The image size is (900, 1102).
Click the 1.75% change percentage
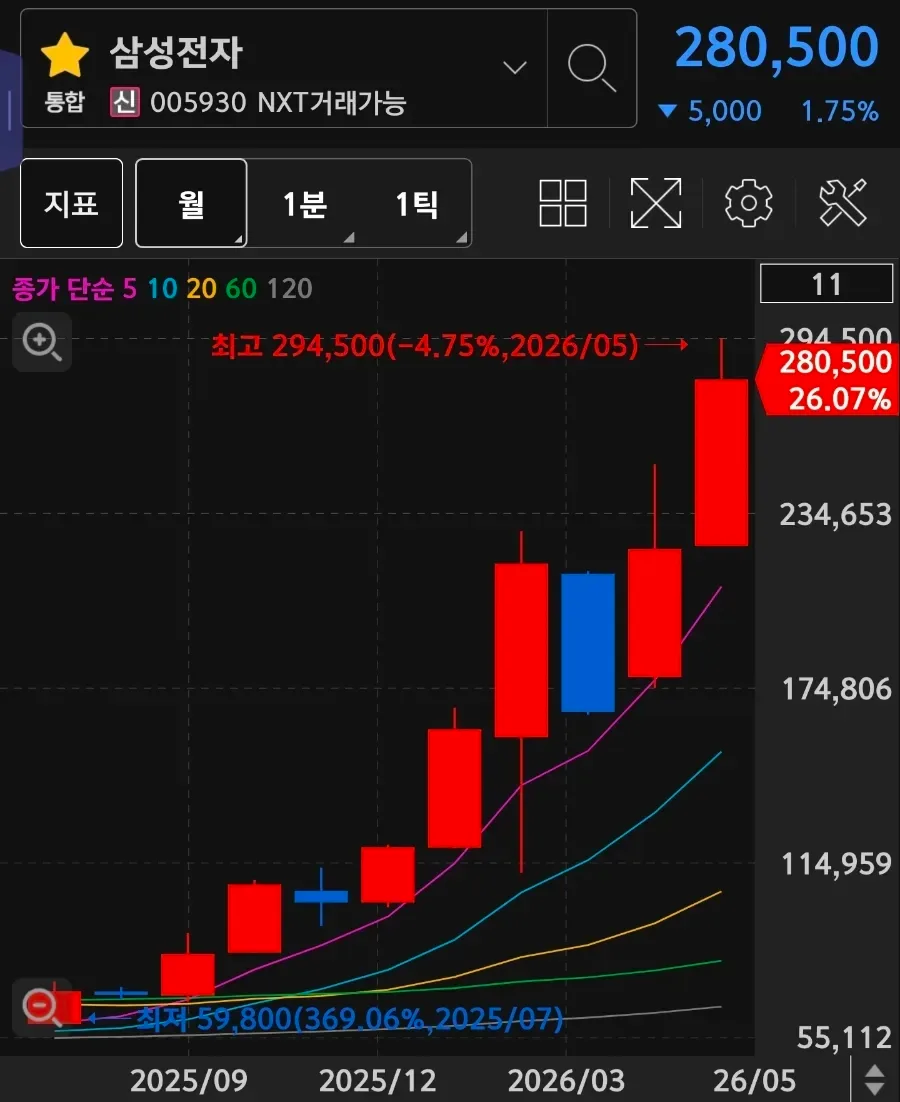pyautogui.click(x=840, y=111)
